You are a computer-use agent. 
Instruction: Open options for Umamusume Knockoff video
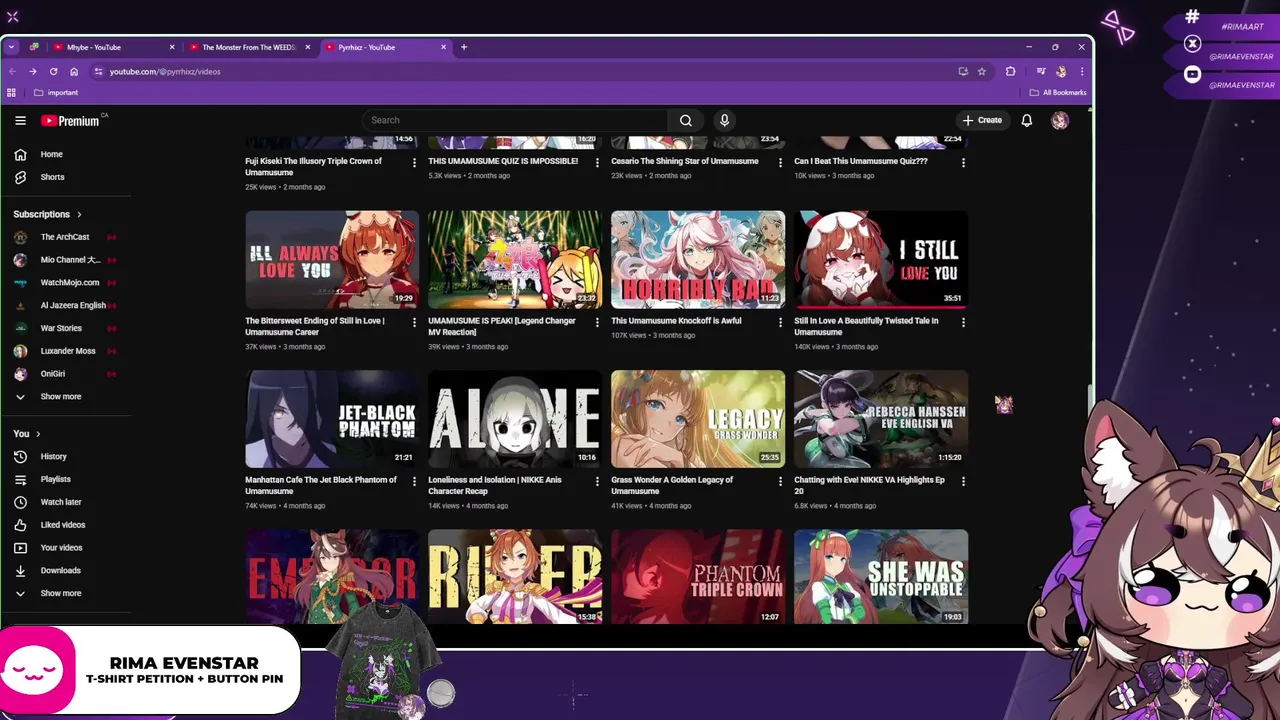pos(781,322)
